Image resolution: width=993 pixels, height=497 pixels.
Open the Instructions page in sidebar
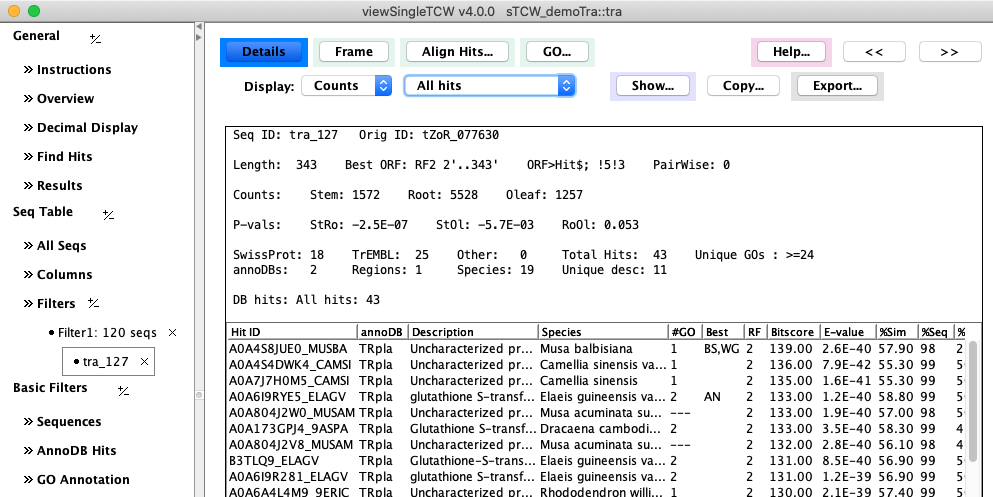point(73,70)
